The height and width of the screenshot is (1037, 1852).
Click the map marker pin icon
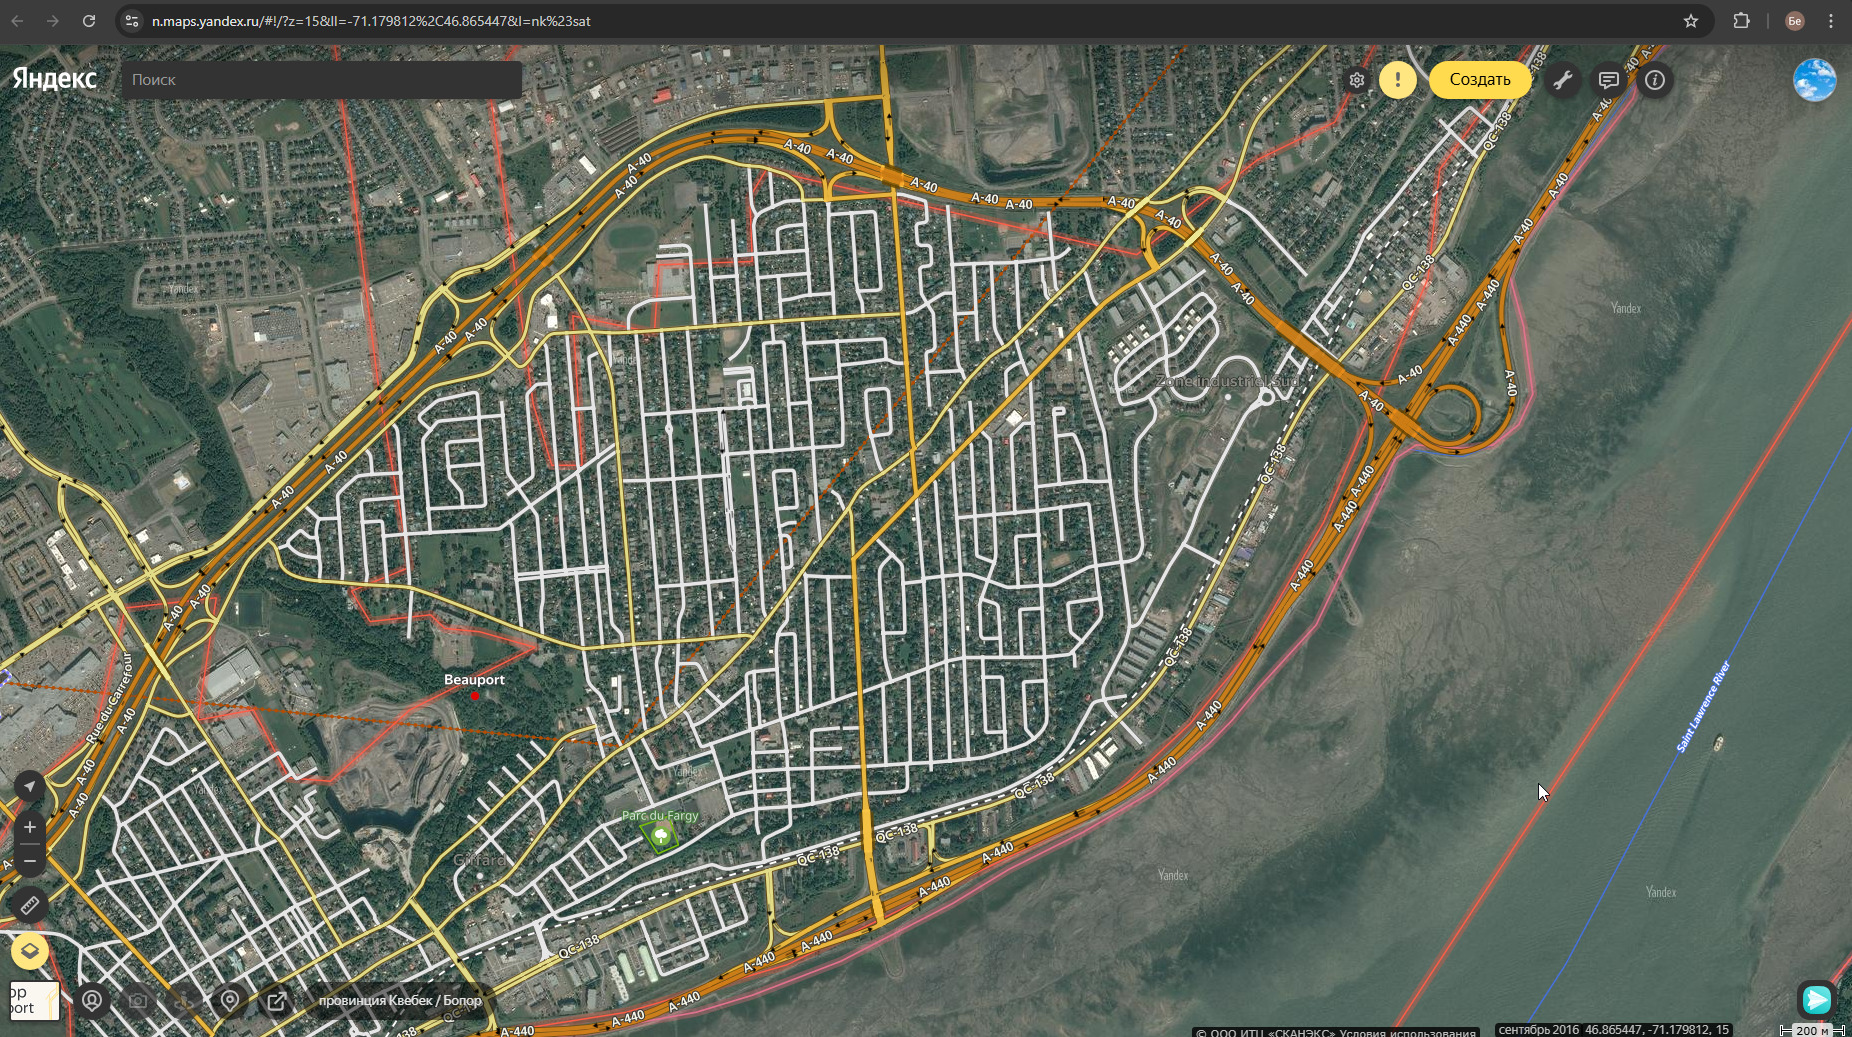(230, 1000)
